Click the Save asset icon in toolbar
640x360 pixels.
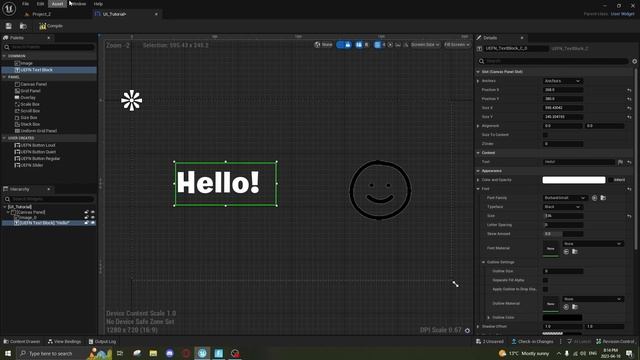coord(9,26)
